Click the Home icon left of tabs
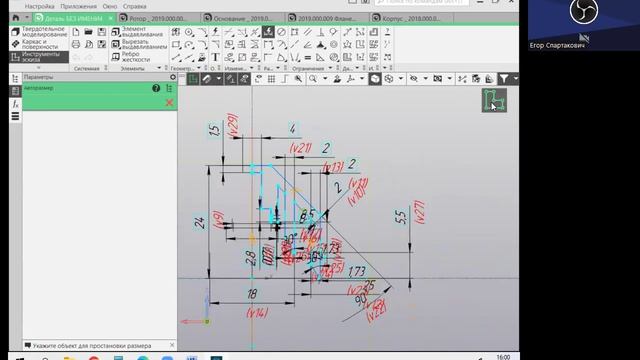This screenshot has height=360, width=640. (16, 18)
